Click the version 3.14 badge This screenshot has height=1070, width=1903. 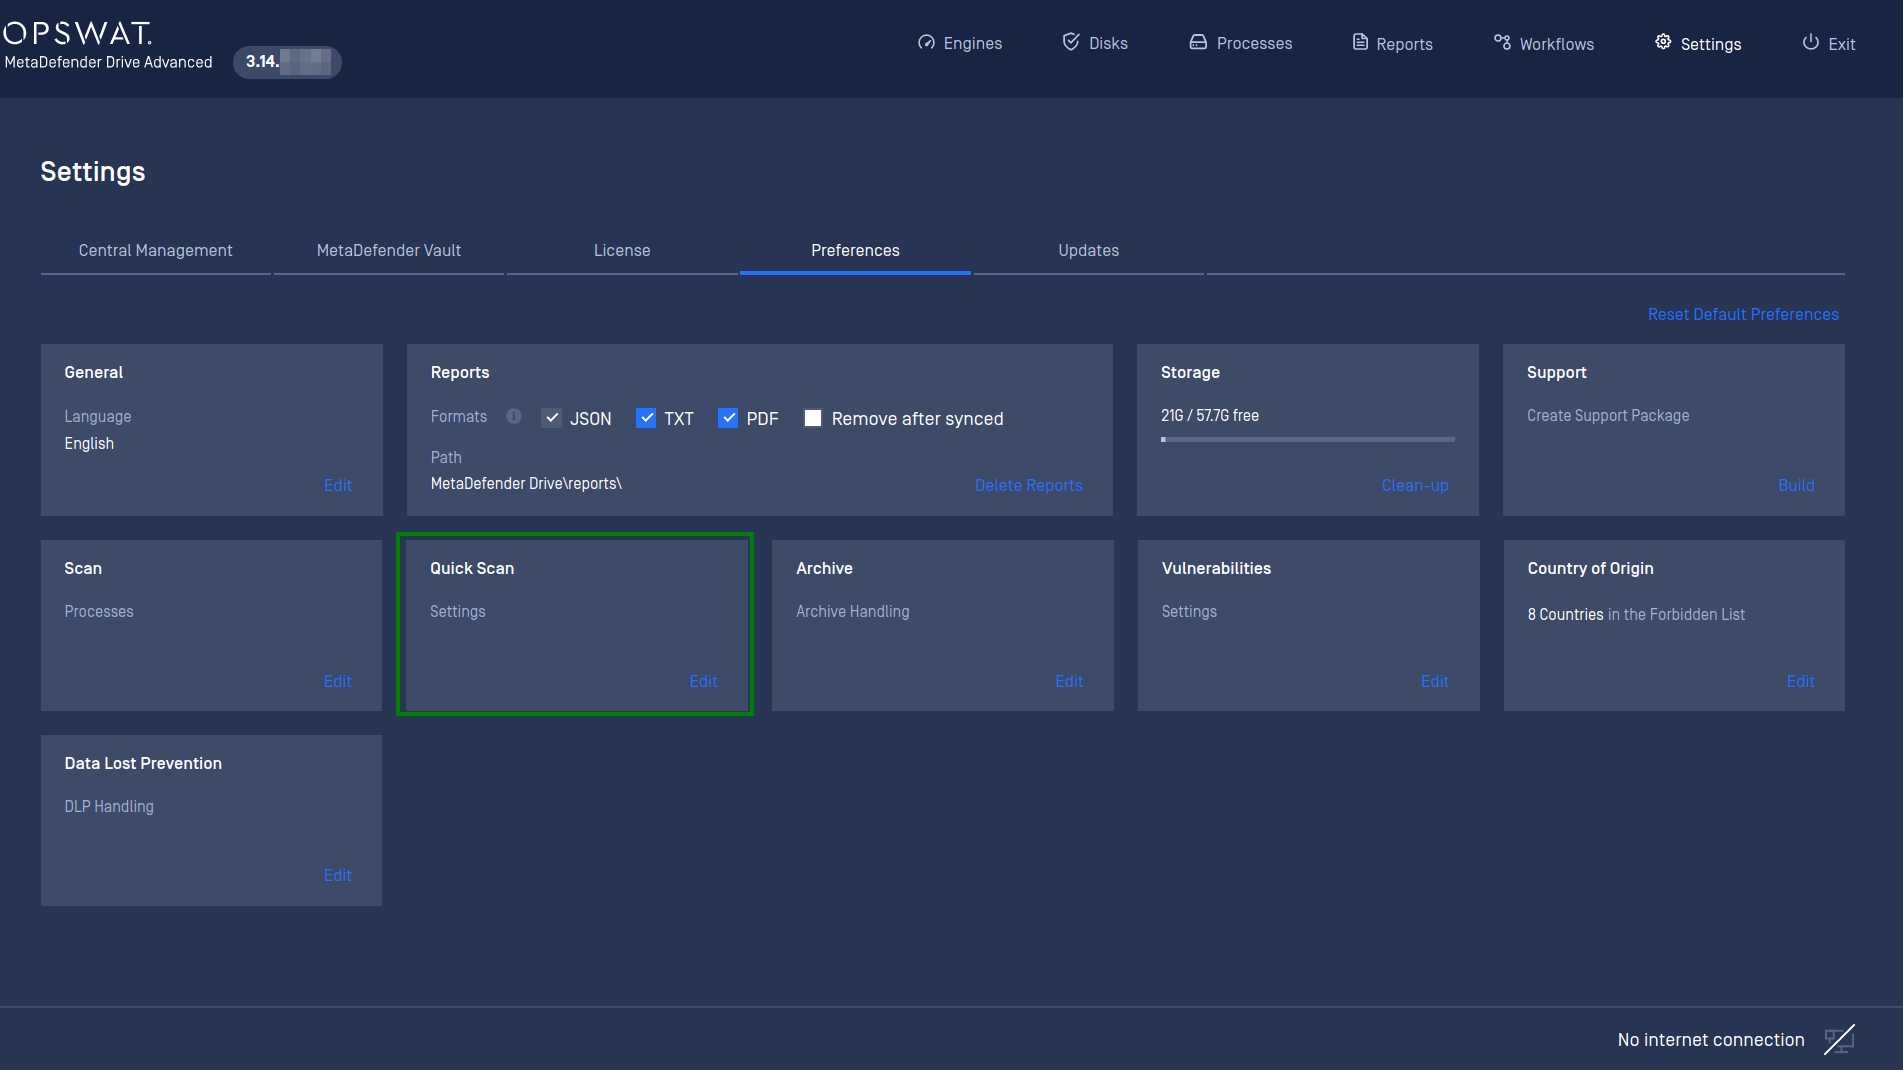pos(287,61)
